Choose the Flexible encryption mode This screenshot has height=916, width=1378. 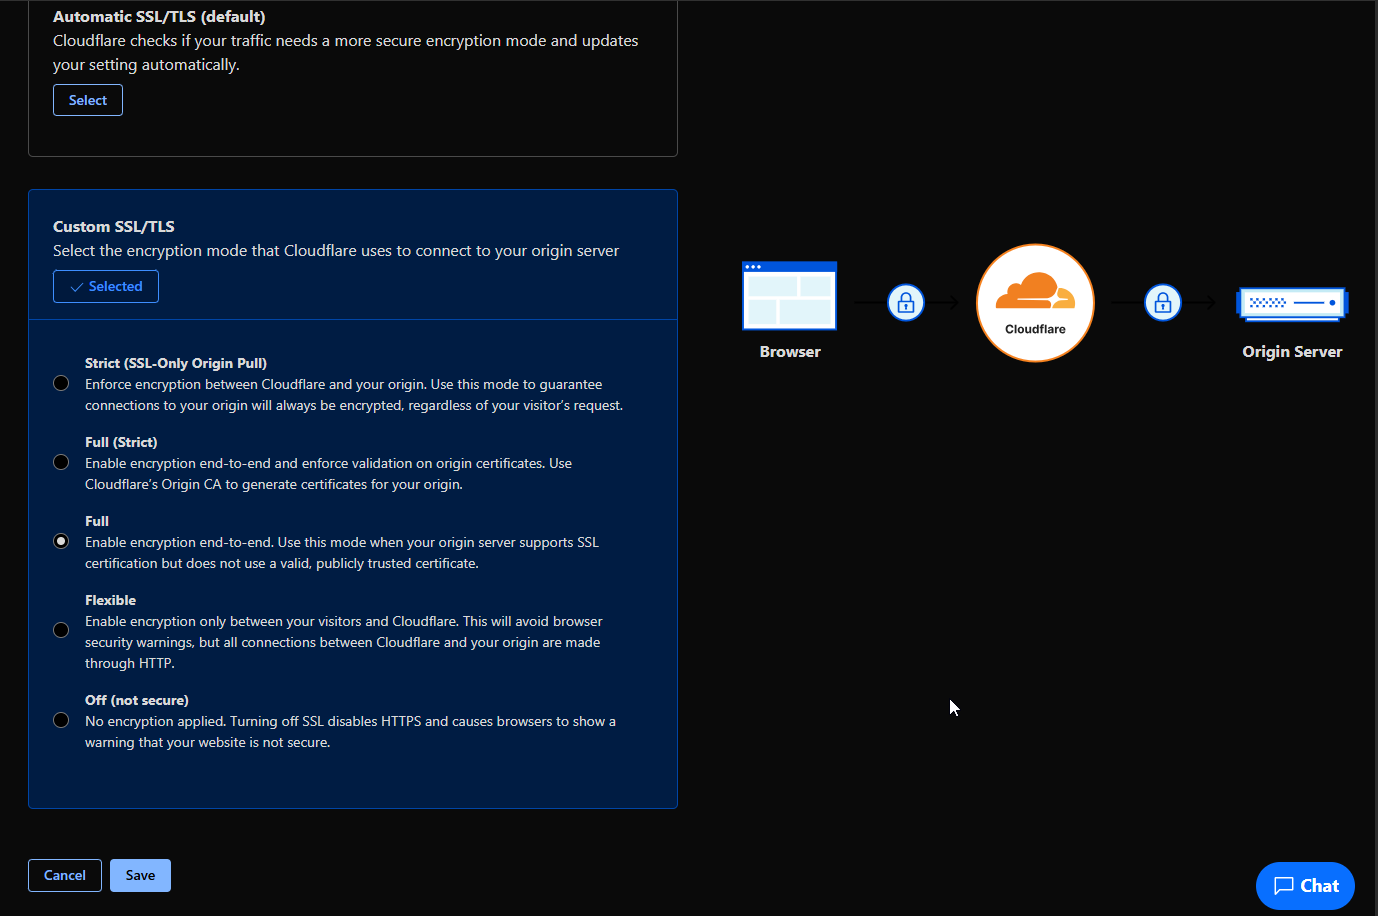[61, 630]
